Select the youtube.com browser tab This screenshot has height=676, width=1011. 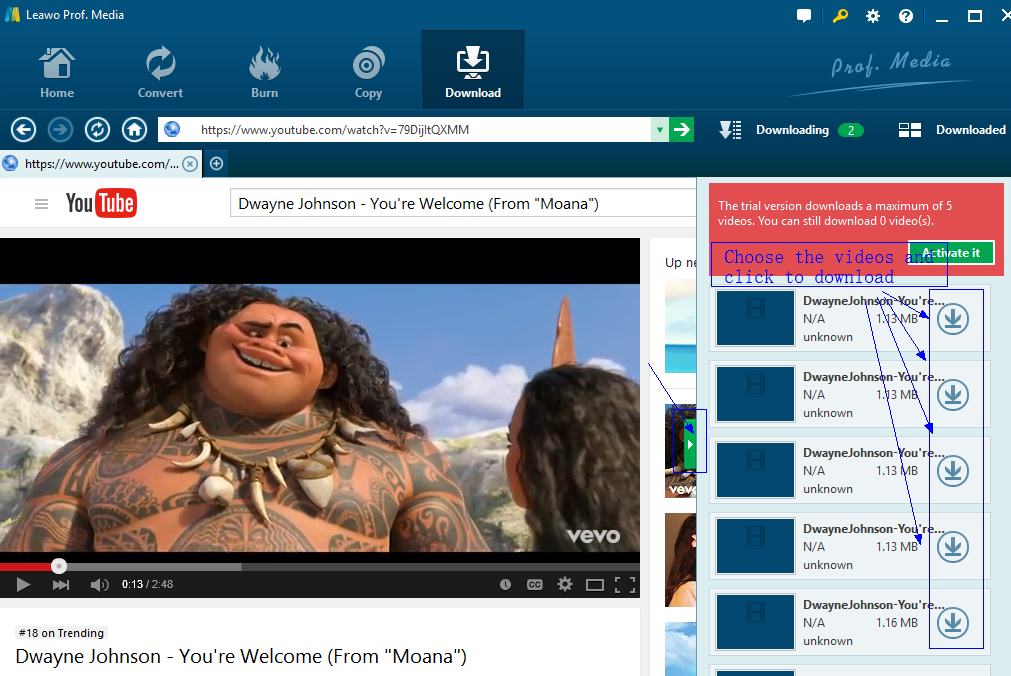coord(100,164)
